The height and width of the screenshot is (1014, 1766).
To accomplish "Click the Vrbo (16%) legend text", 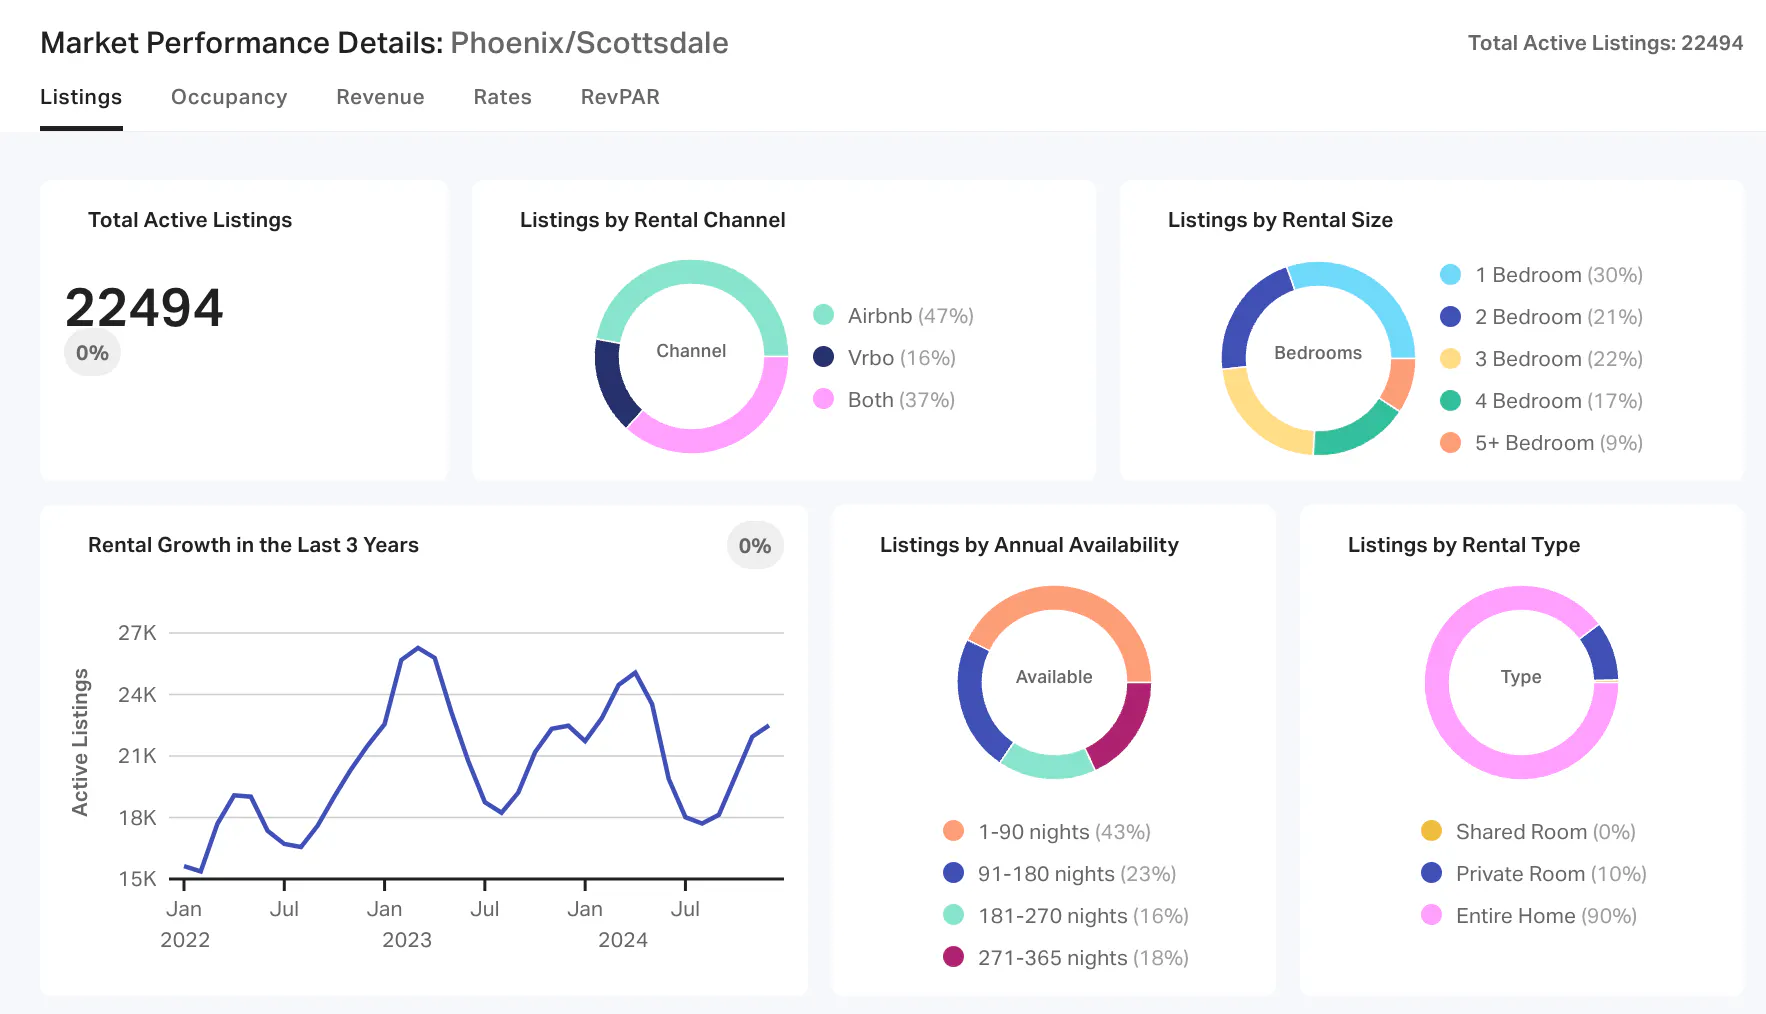I will [x=902, y=358].
